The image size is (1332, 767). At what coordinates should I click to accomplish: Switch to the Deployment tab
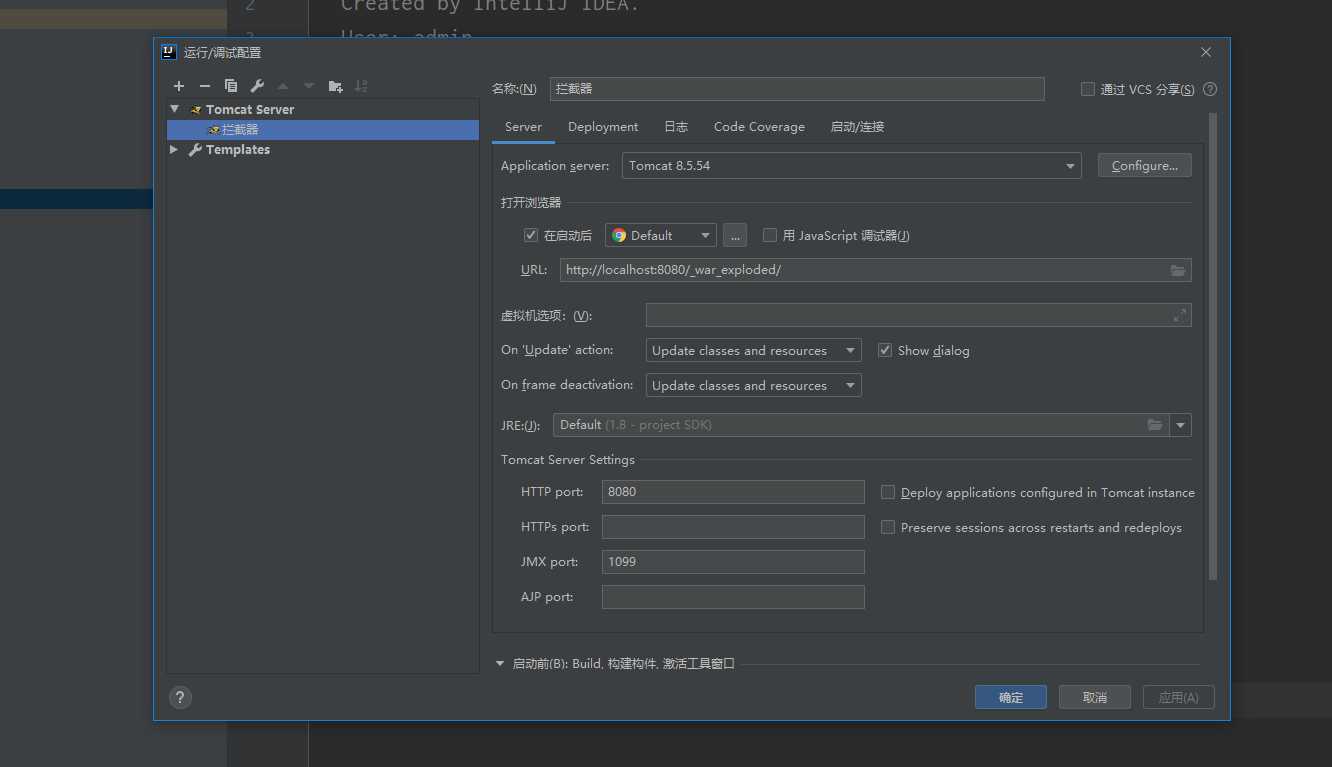coord(603,127)
